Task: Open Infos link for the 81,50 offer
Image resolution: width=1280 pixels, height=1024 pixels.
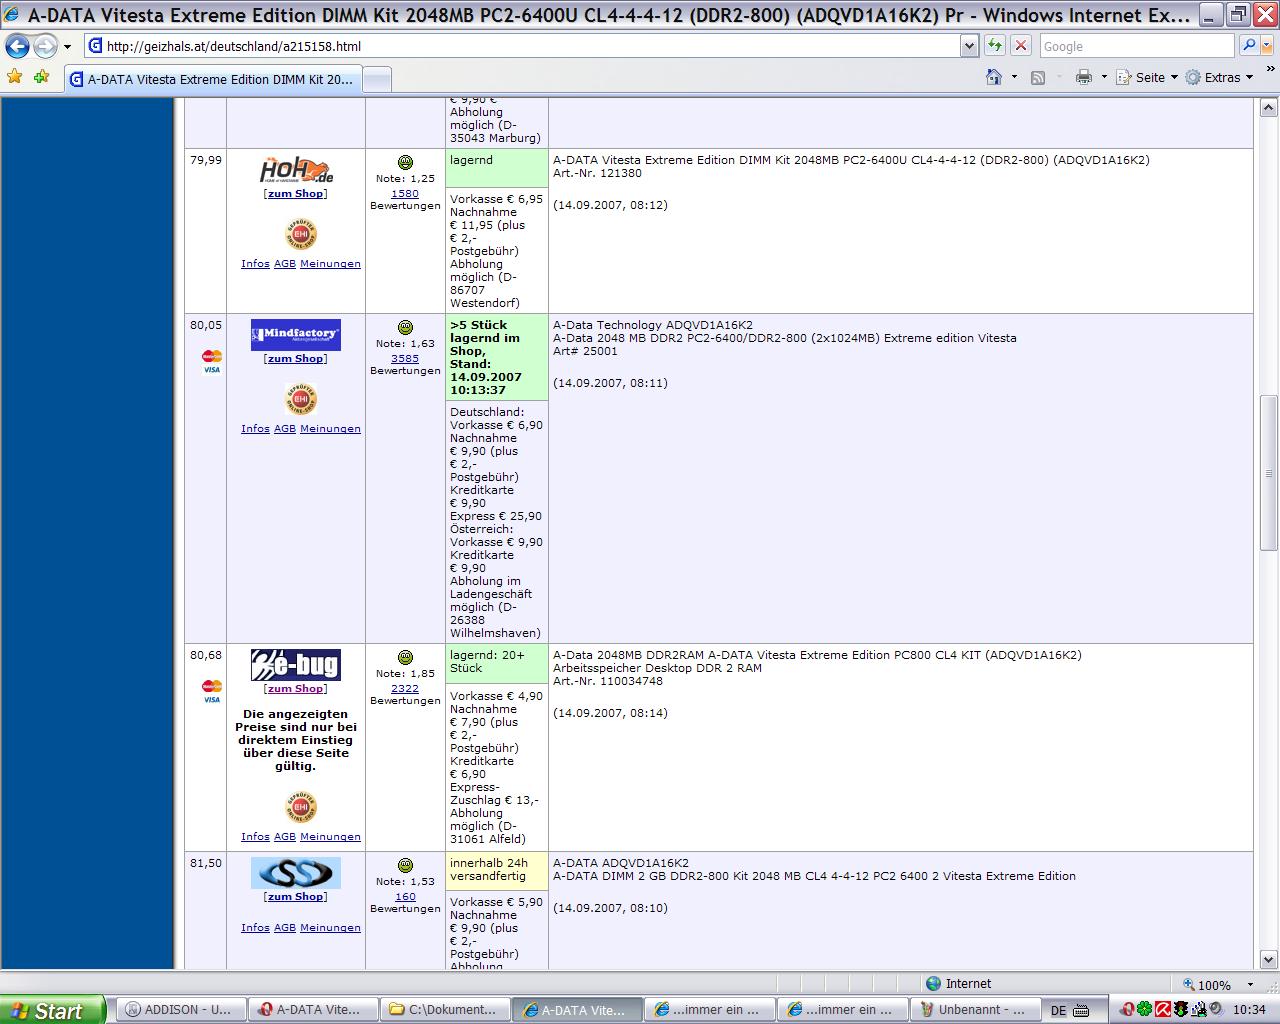Action: click(x=255, y=928)
